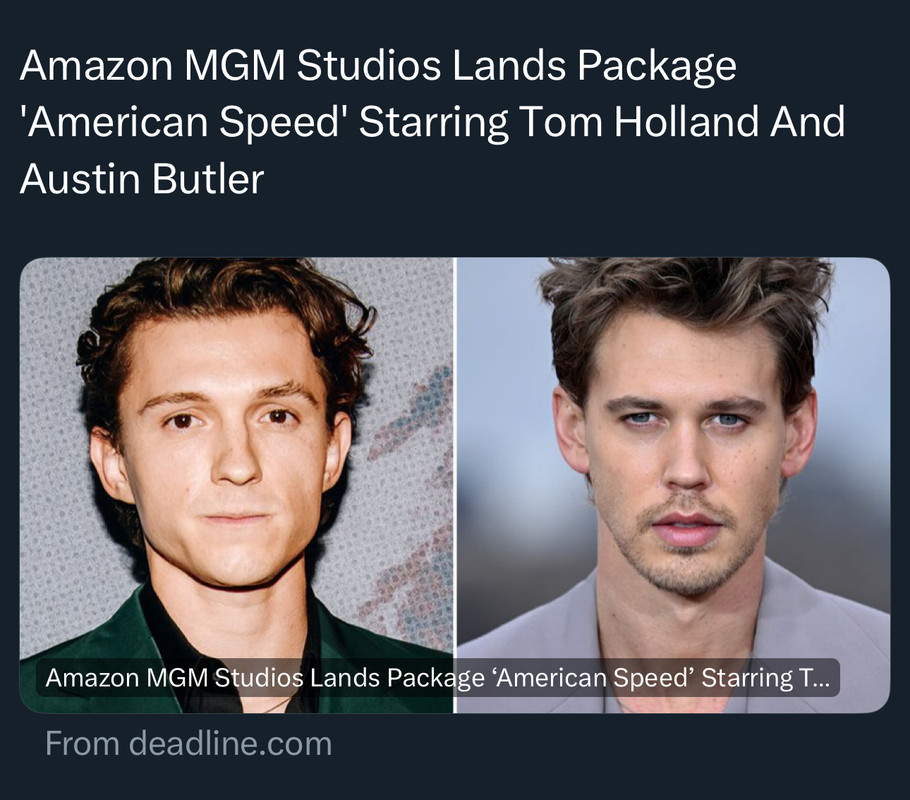Click the left photo of man in green blazer
The height and width of the screenshot is (800, 910).
pos(236,485)
